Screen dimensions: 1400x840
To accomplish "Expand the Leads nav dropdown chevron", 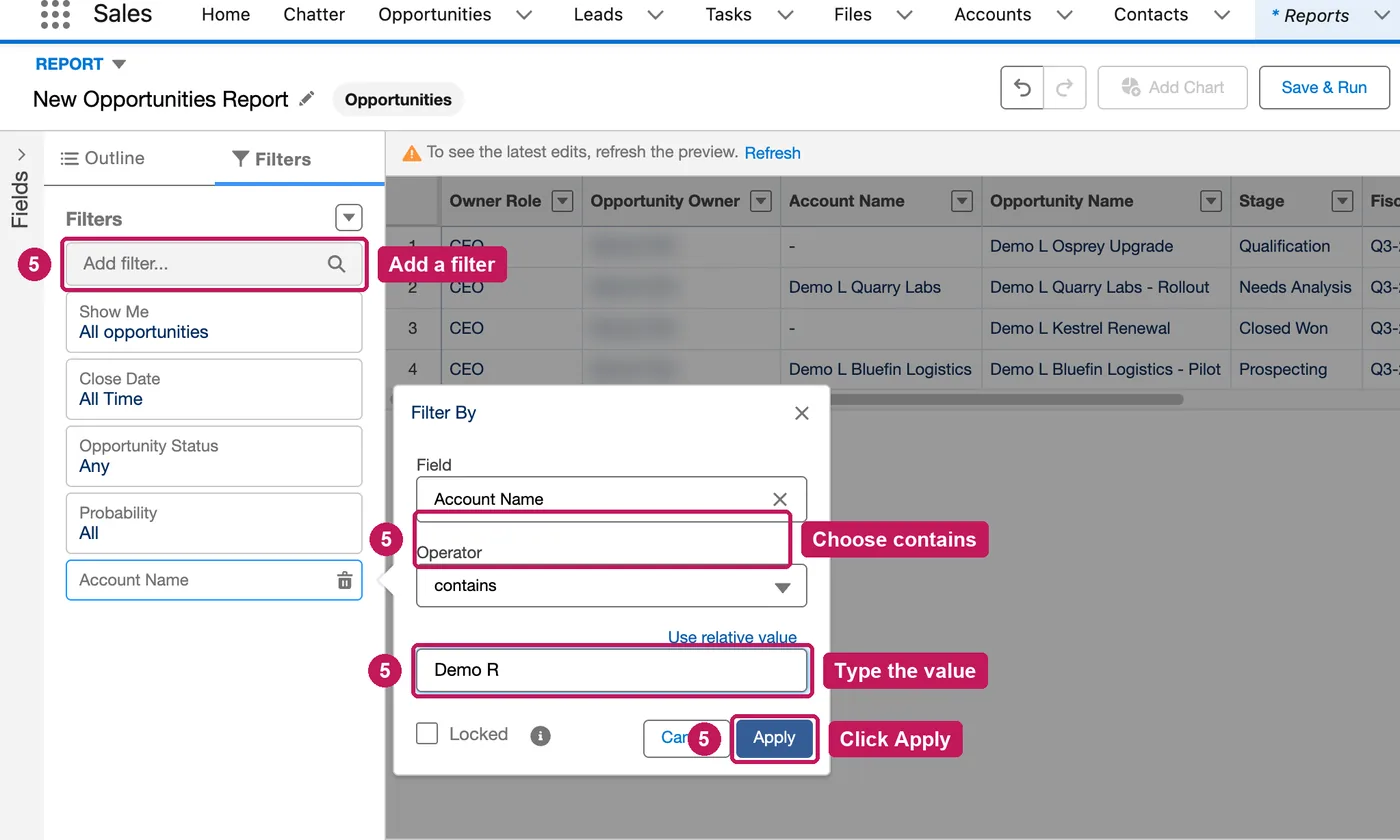I will [655, 15].
